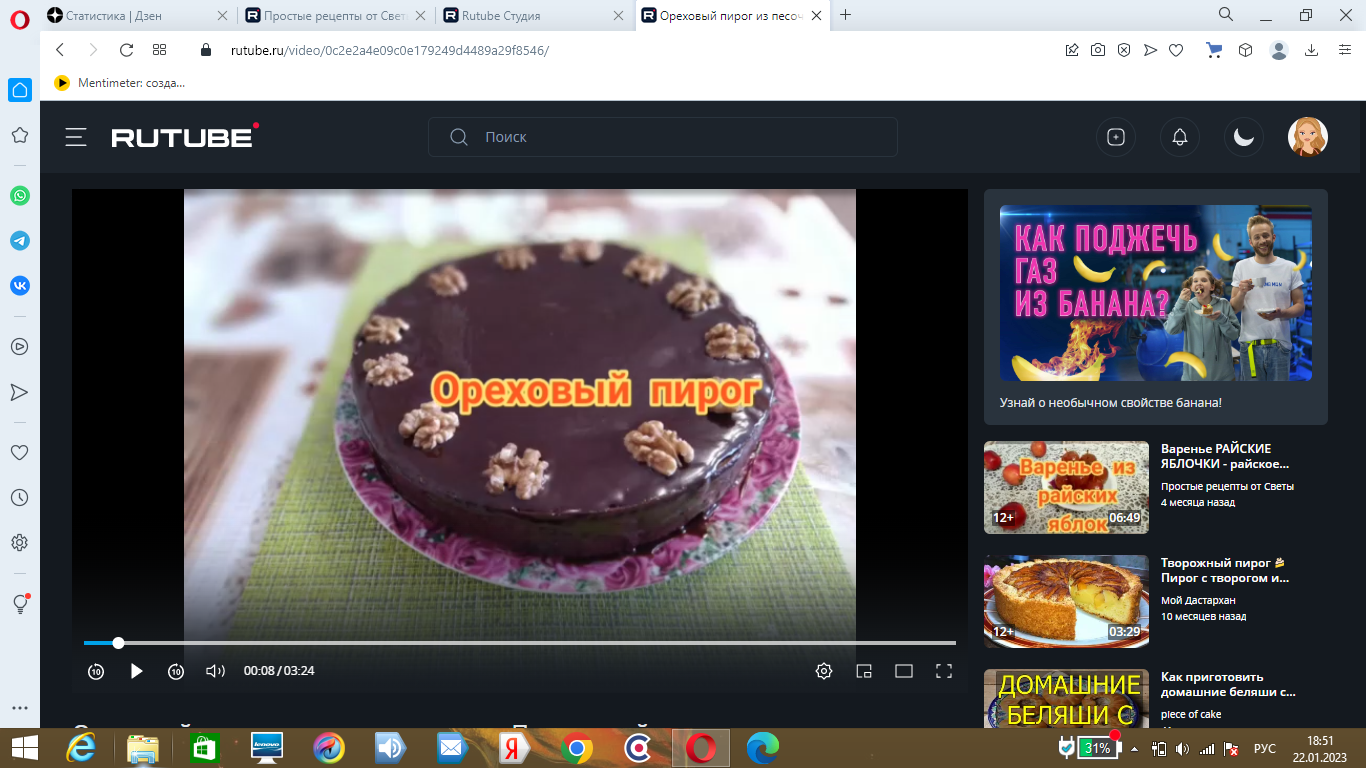
Task: Open sidebar player icon
Action: [x=20, y=347]
